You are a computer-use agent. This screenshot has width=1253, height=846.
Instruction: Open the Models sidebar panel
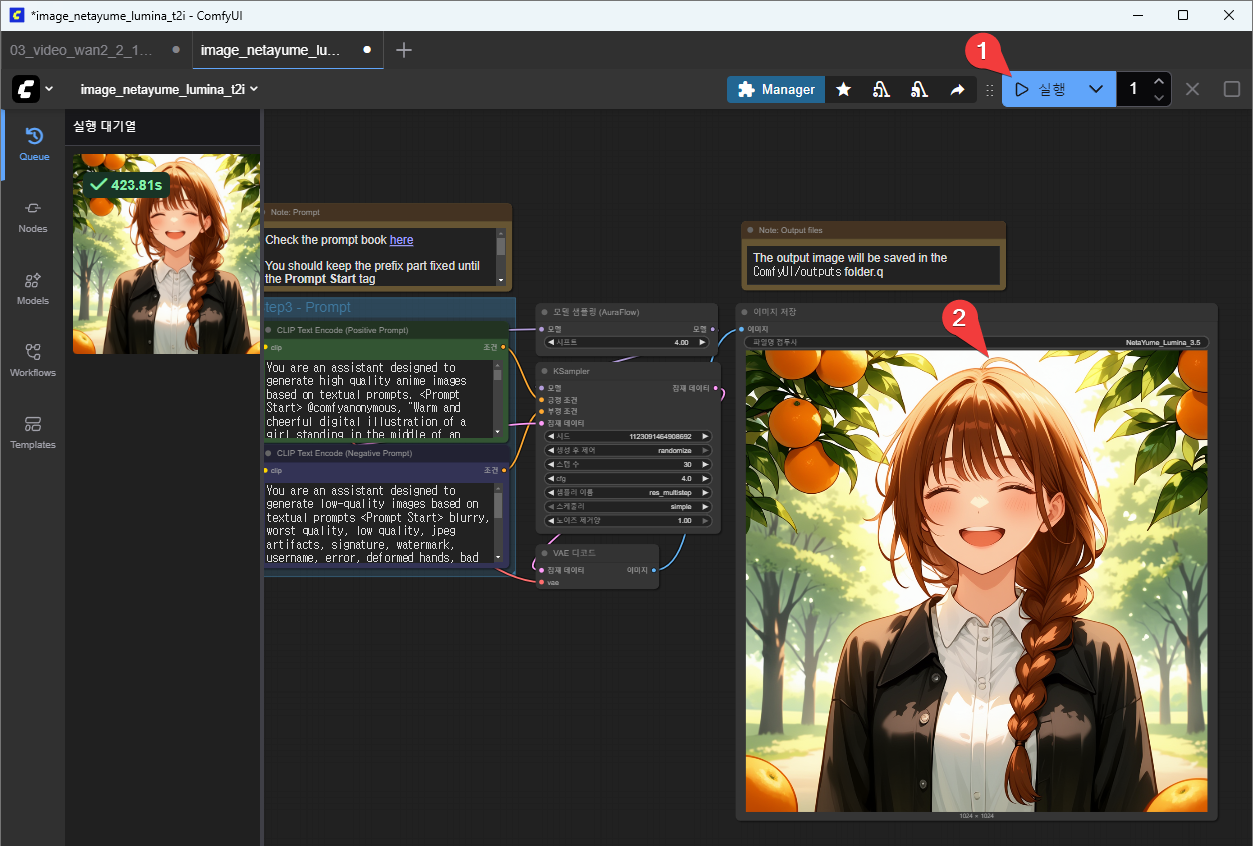pyautogui.click(x=33, y=288)
